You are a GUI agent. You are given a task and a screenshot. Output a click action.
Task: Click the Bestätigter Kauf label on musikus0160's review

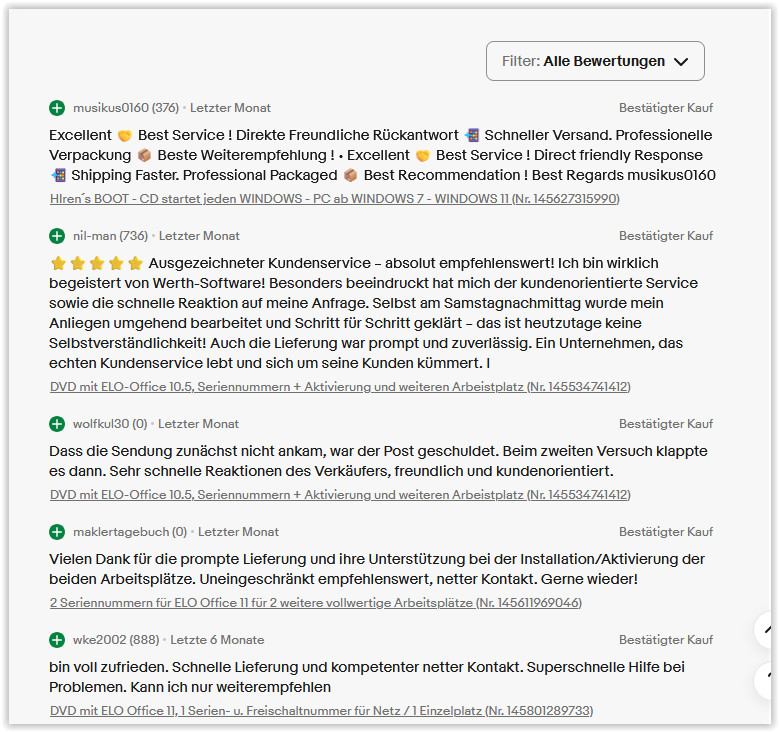pyautogui.click(x=666, y=108)
